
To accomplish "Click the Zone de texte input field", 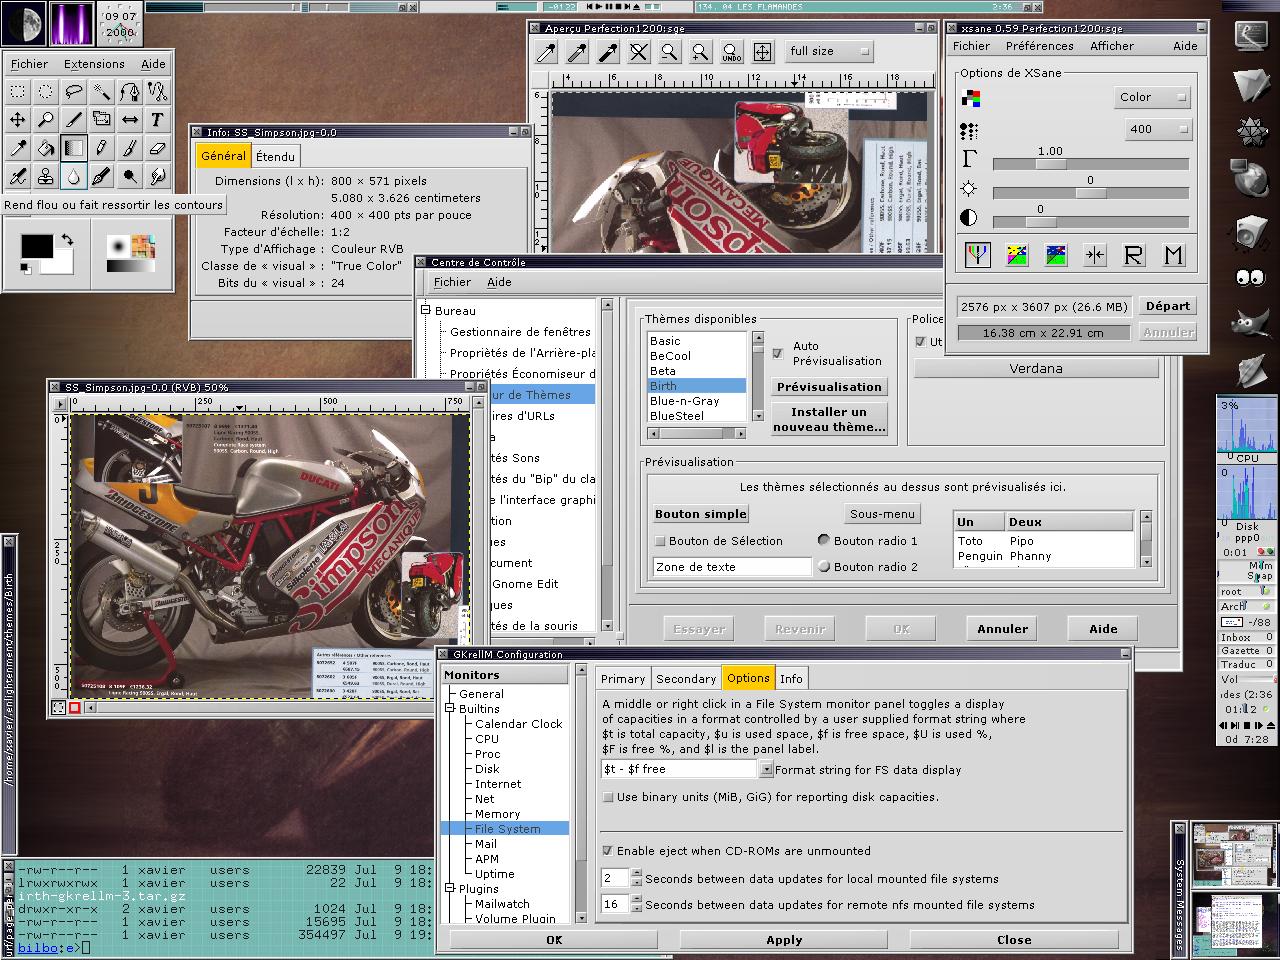I will point(732,567).
